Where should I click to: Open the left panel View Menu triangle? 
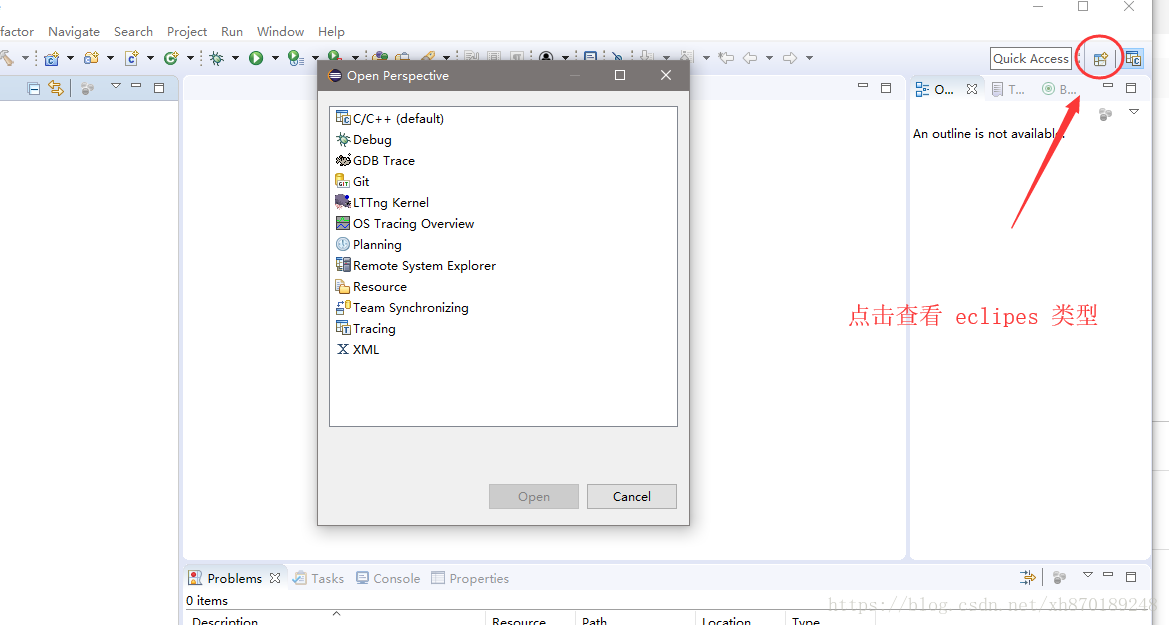[116, 86]
